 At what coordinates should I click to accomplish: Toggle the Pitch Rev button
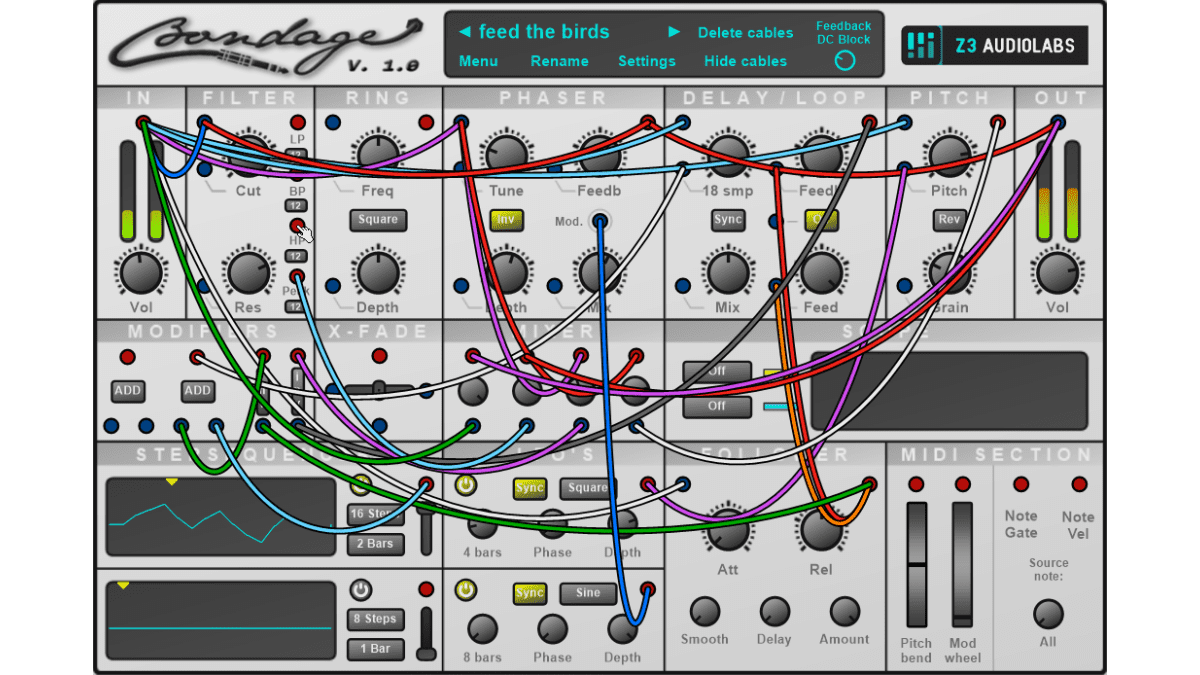(x=948, y=219)
